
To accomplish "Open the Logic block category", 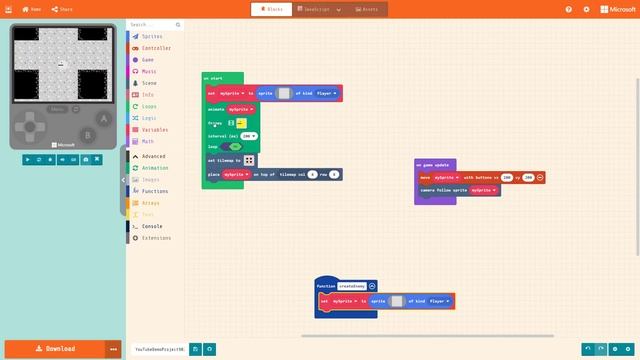I will 155,118.
